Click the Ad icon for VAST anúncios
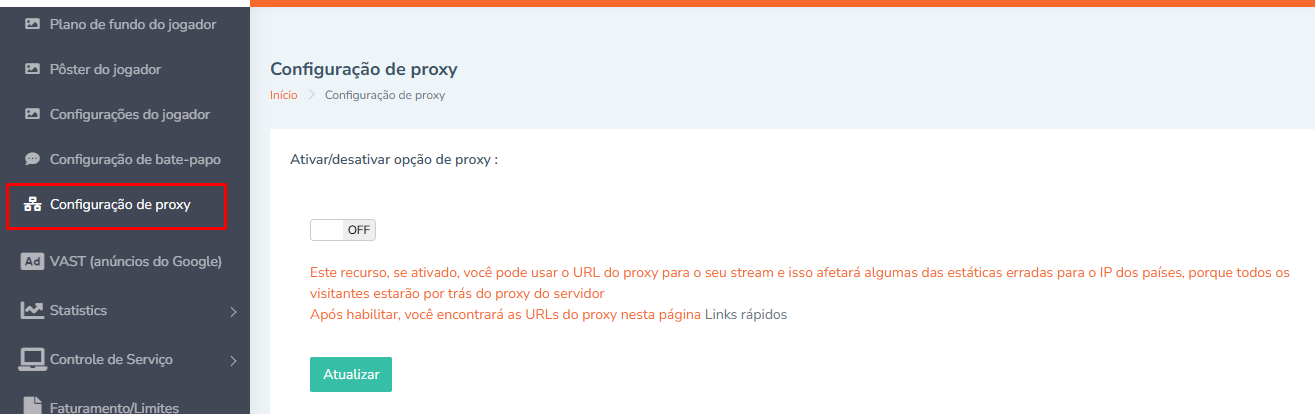Screen dimensions: 1315x414 [x=32, y=262]
